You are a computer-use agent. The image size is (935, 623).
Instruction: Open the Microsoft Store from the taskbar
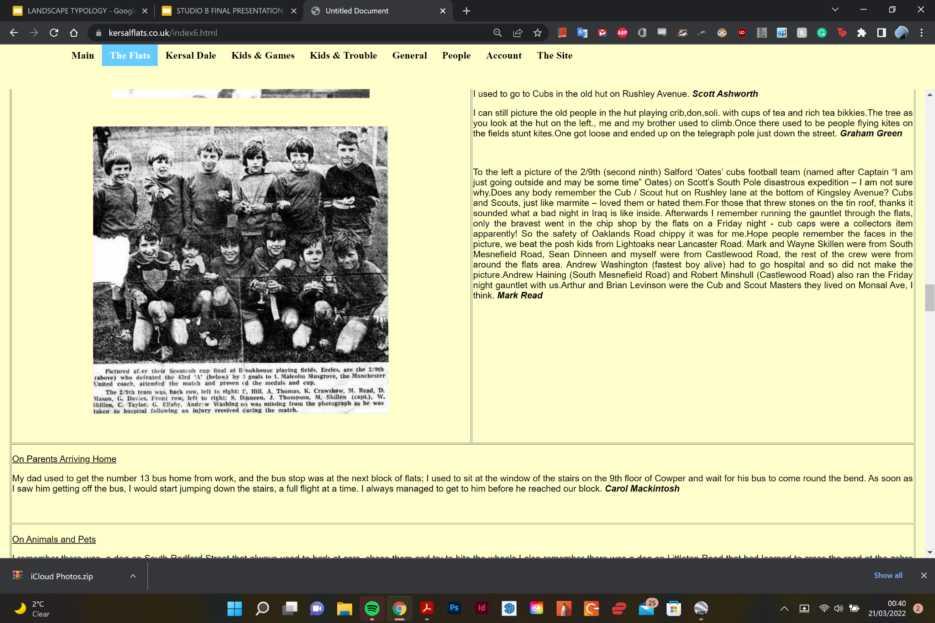pyautogui.click(x=674, y=608)
